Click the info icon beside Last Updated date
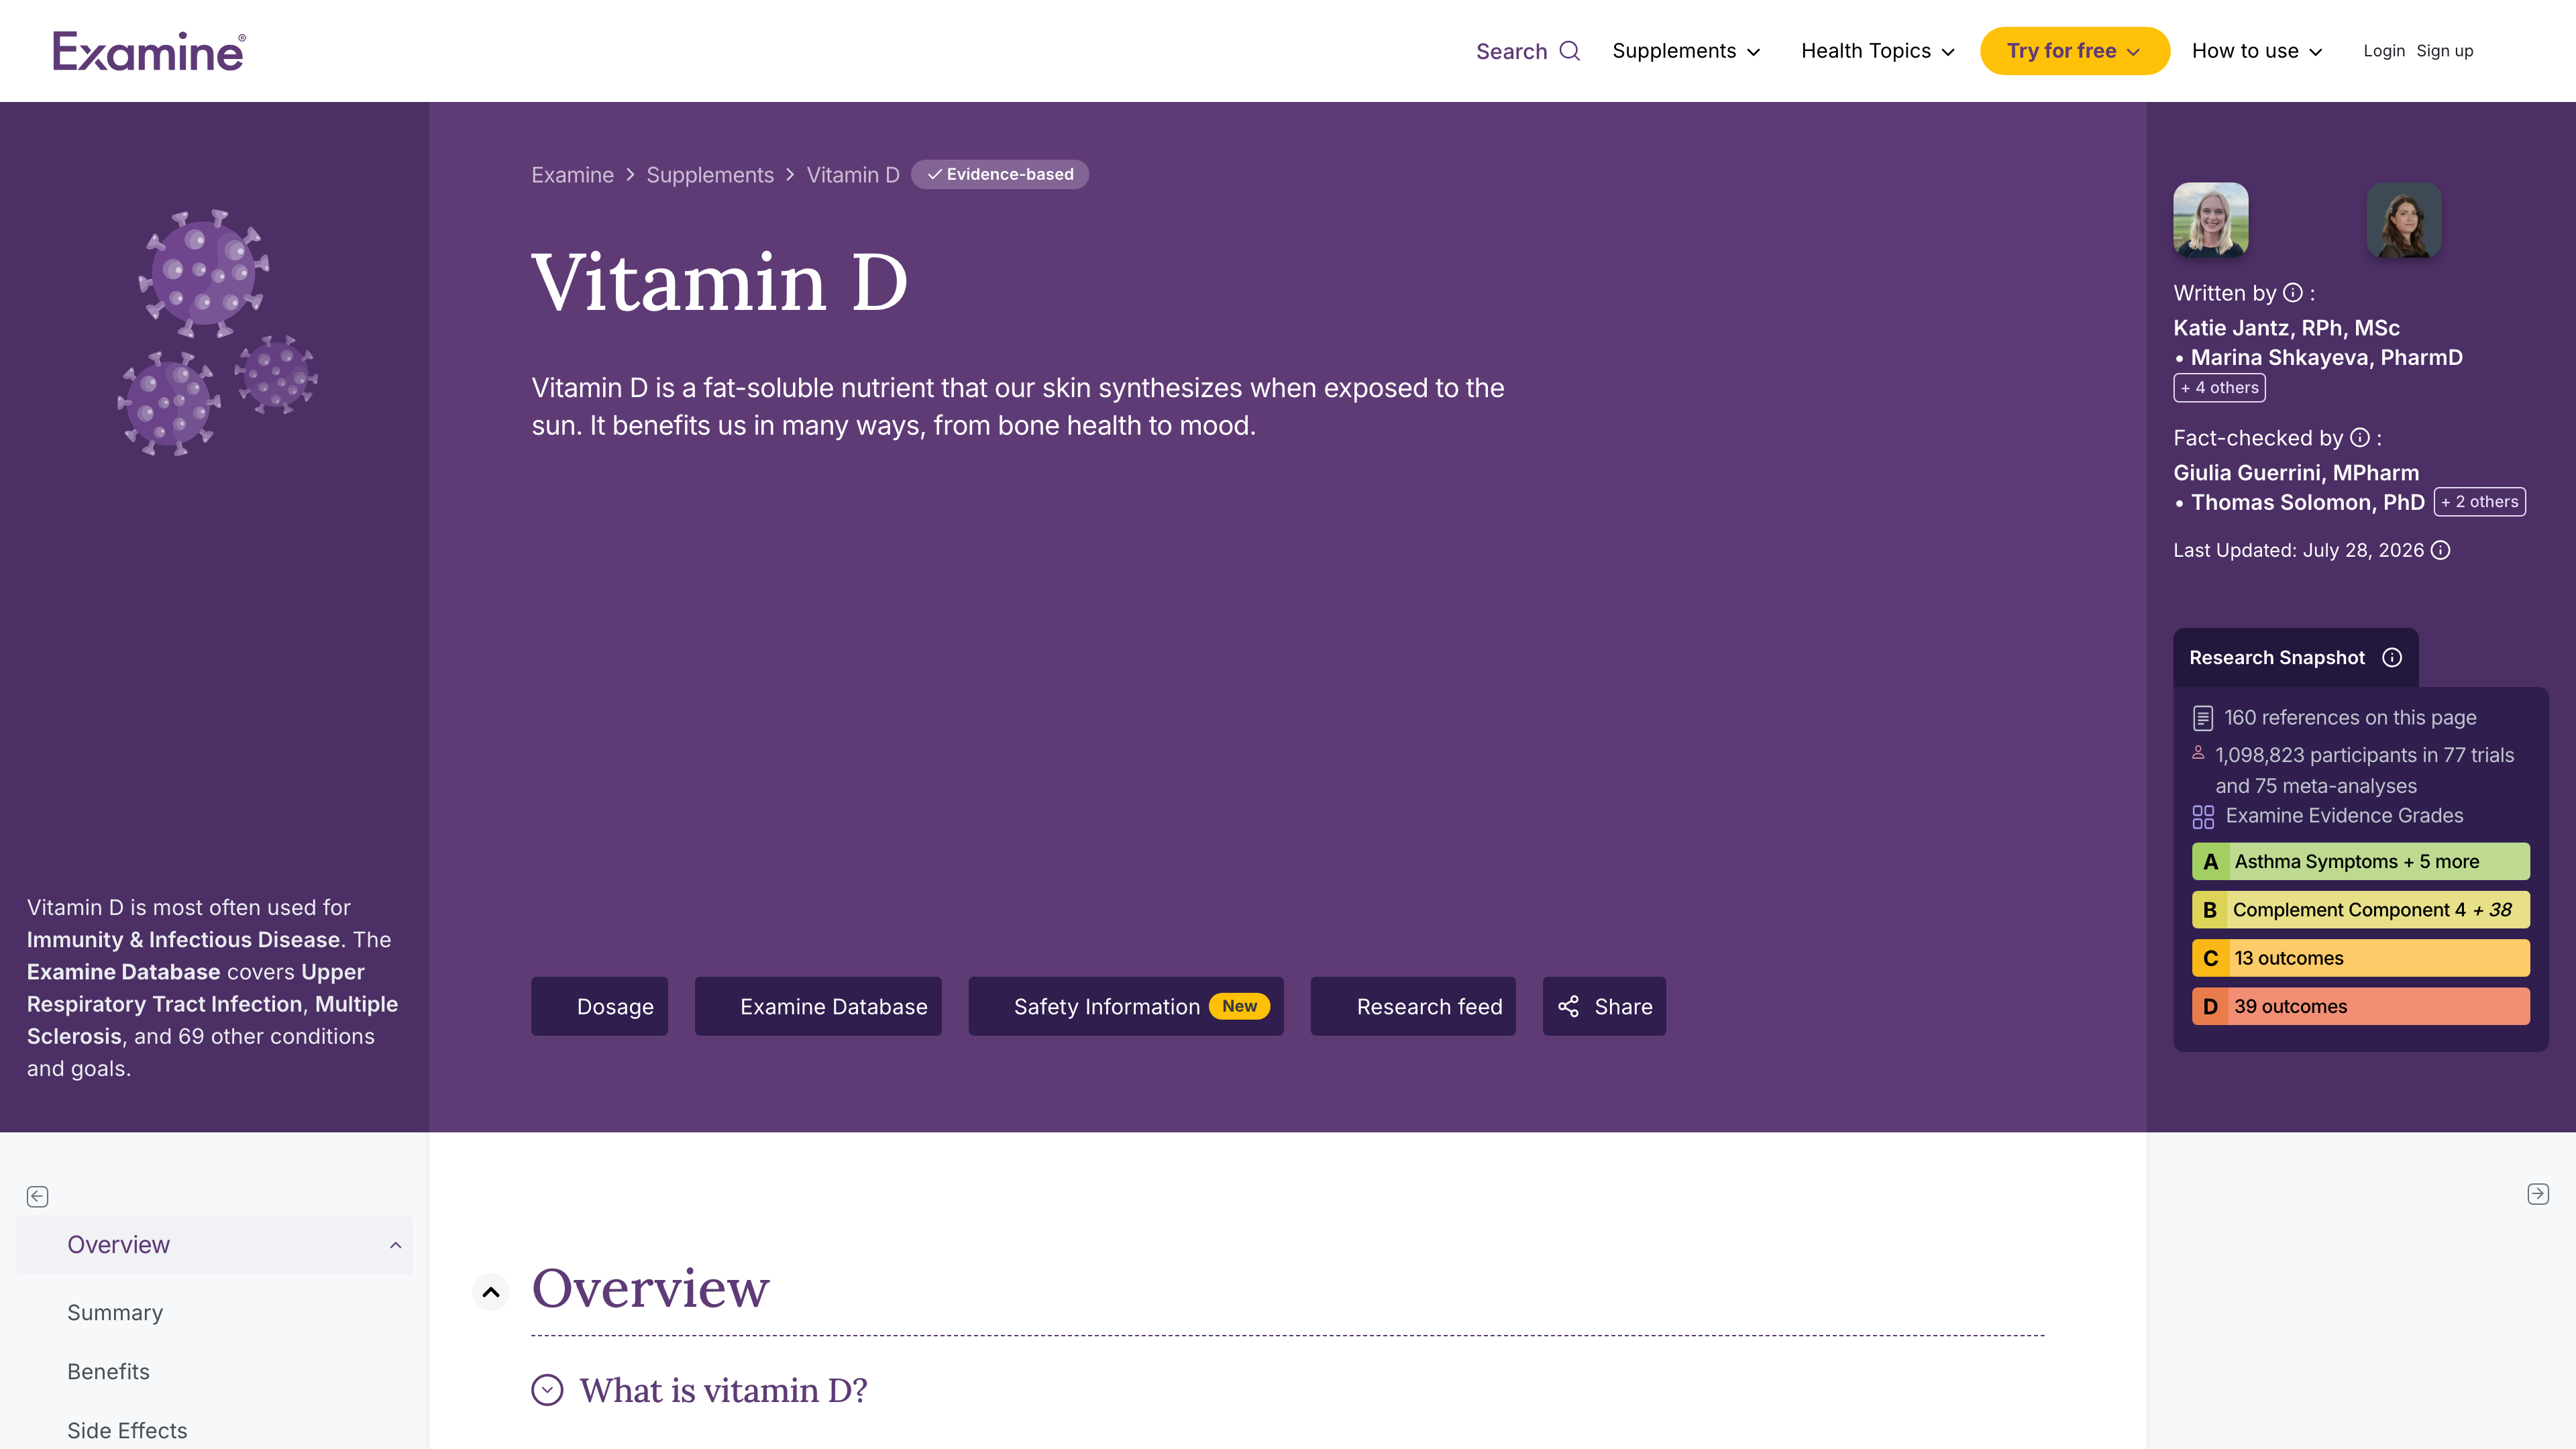Image resolution: width=2576 pixels, height=1449 pixels. 2440,550
